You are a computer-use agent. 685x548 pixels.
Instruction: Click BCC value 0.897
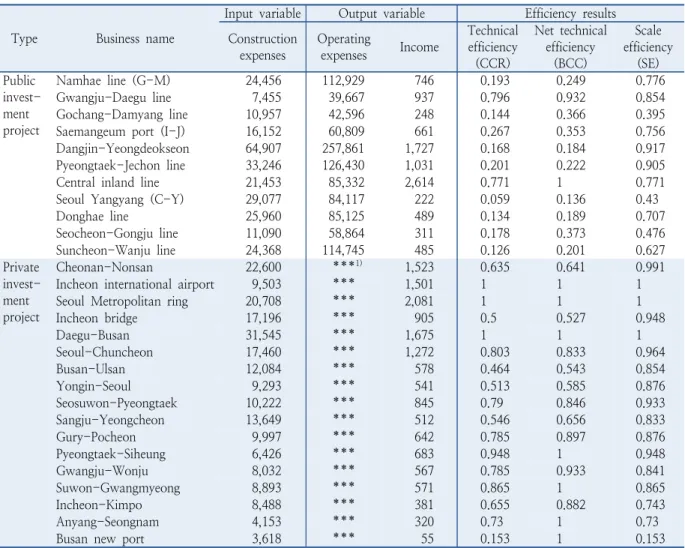coord(571,437)
